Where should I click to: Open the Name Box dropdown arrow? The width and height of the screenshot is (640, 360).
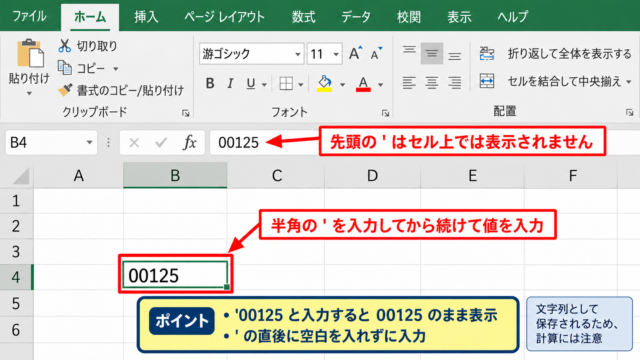pyautogui.click(x=89, y=142)
